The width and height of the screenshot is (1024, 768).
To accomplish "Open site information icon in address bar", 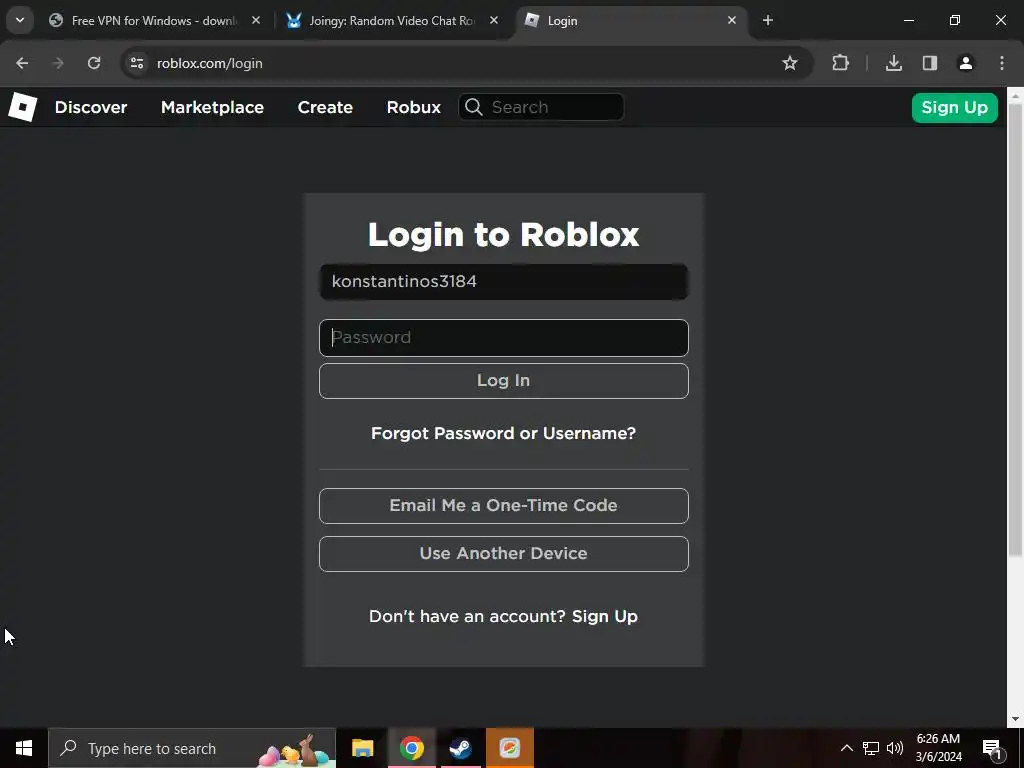I will (136, 63).
